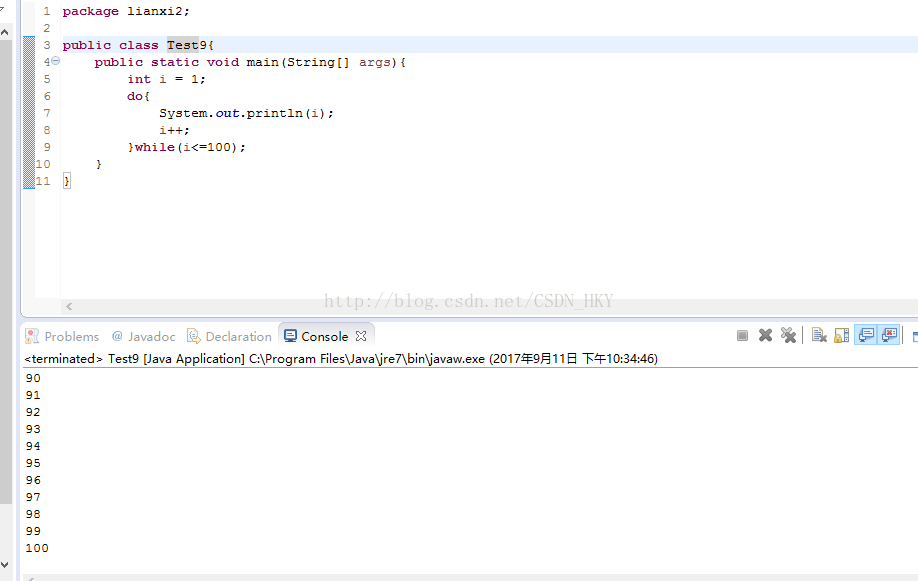Screen dimensions: 918x581
Task: Click the vertical scrollbar thumb beside the editor
Action: [5, 272]
